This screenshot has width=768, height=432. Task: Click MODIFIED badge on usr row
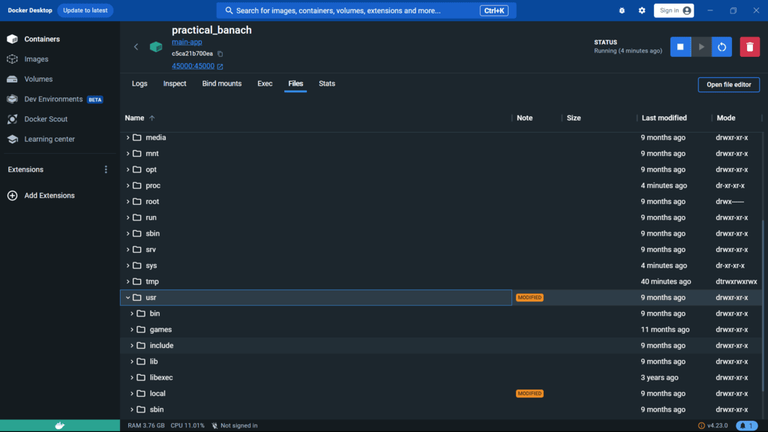529,297
